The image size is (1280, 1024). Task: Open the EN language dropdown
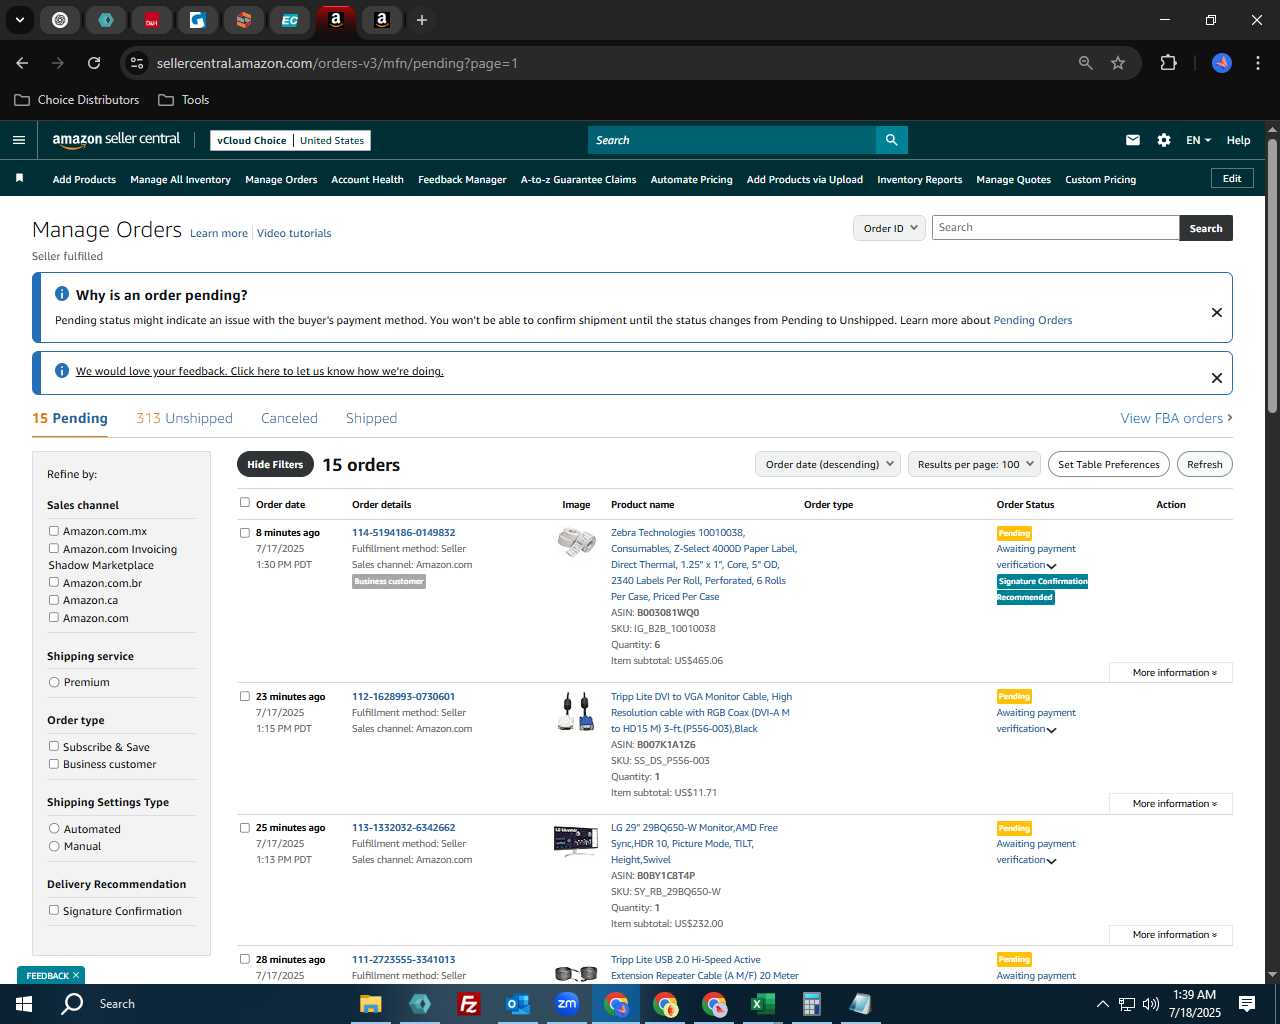1198,140
